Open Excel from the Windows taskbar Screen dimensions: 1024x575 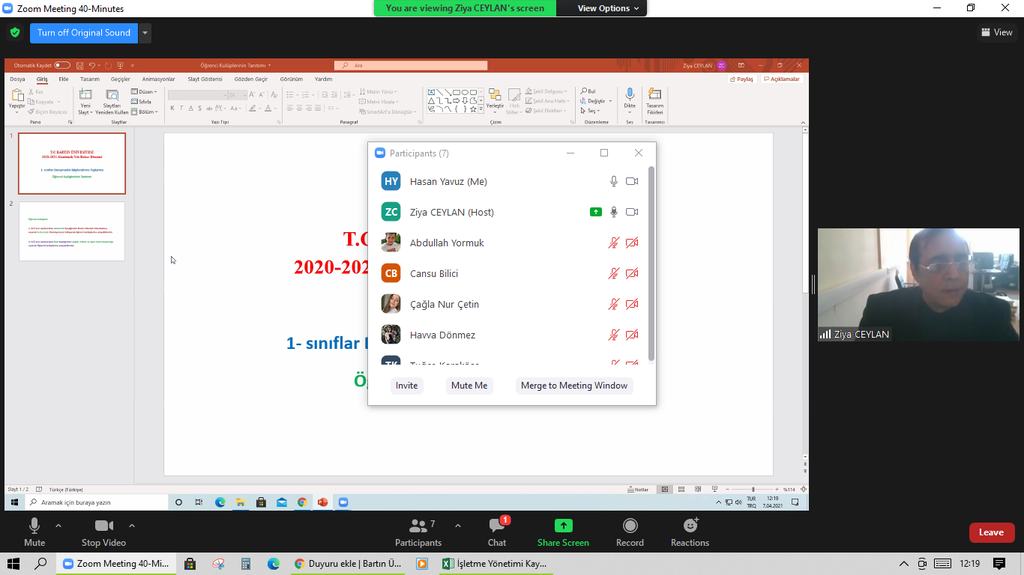click(x=496, y=564)
